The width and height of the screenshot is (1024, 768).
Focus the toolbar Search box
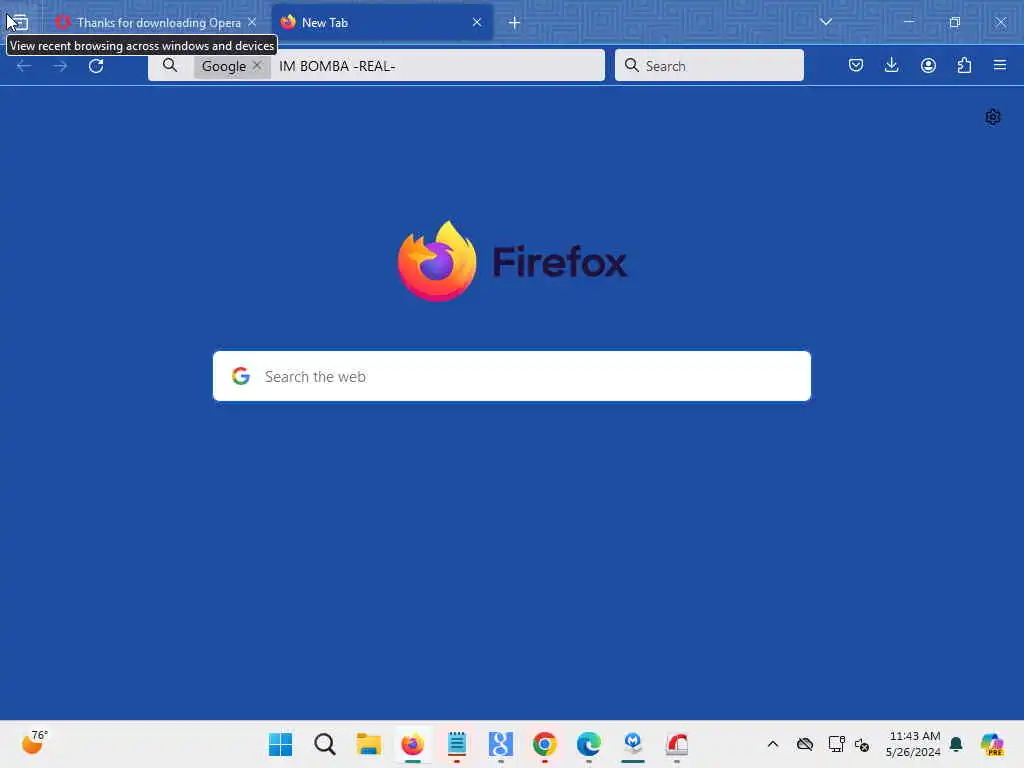(x=709, y=65)
